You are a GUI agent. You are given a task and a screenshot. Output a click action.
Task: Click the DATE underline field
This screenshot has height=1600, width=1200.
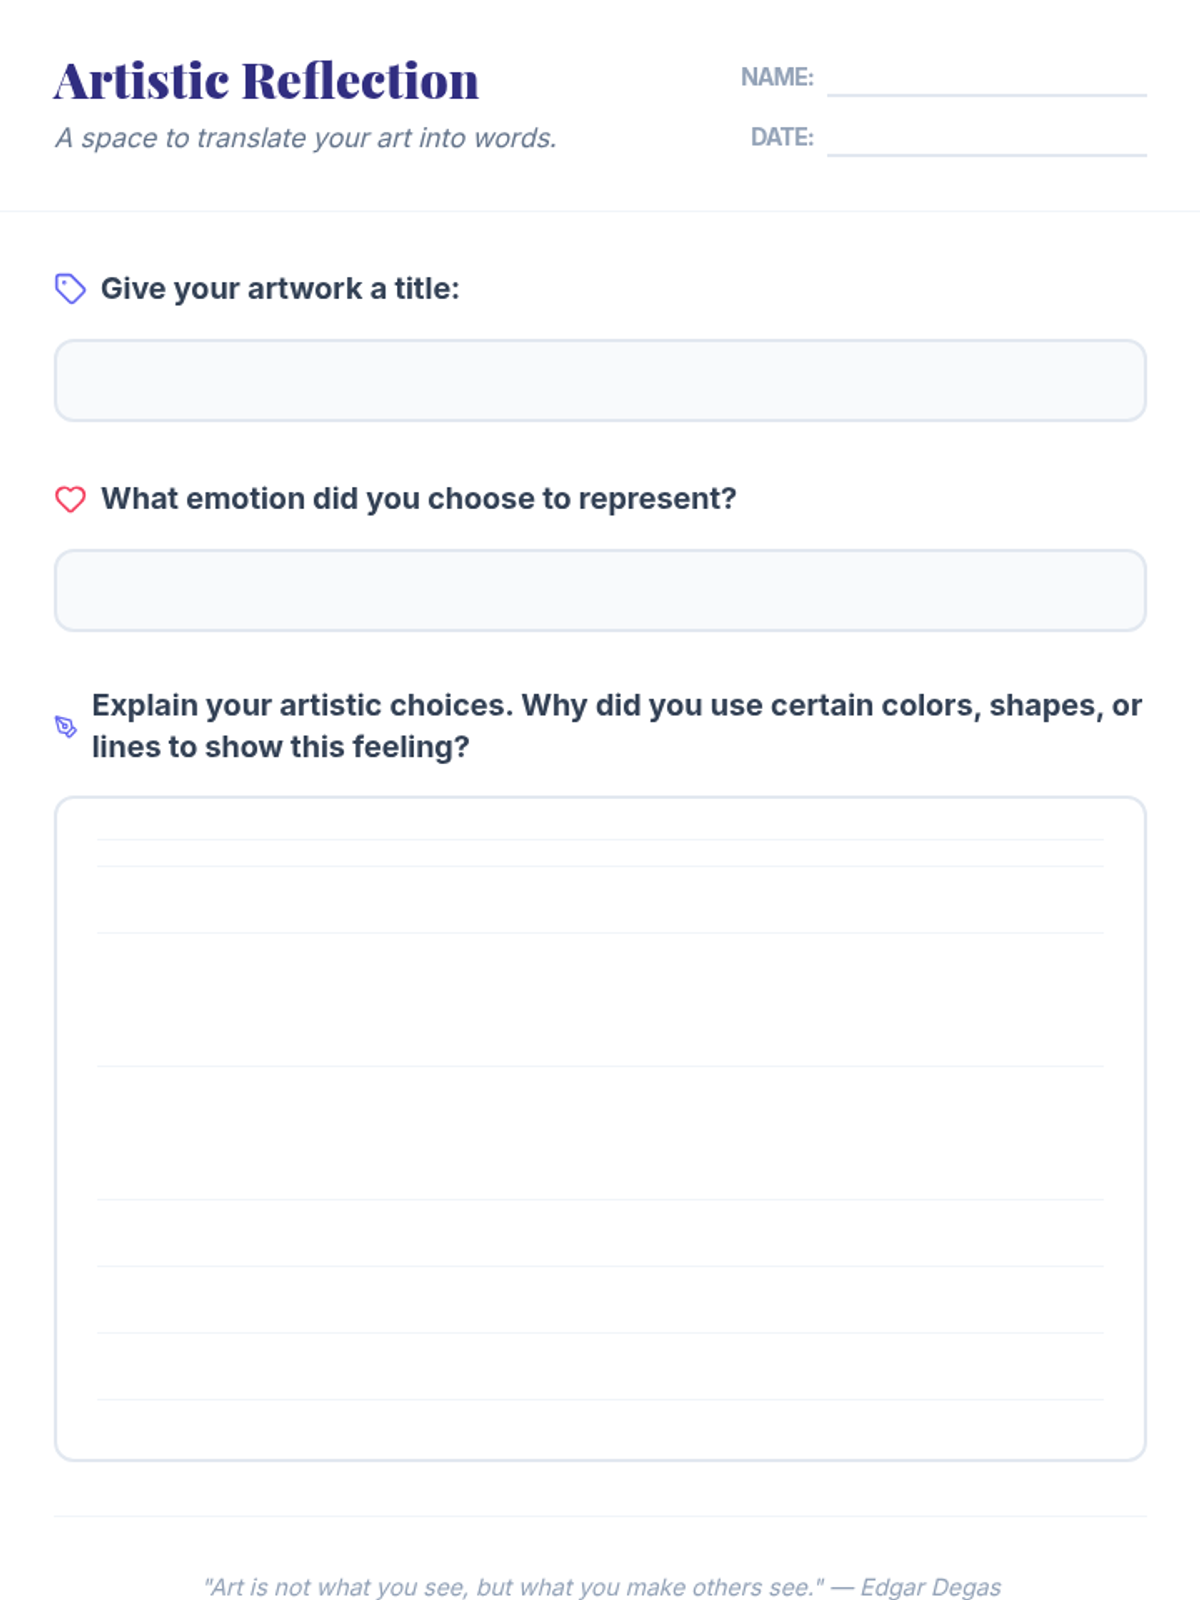(x=986, y=140)
